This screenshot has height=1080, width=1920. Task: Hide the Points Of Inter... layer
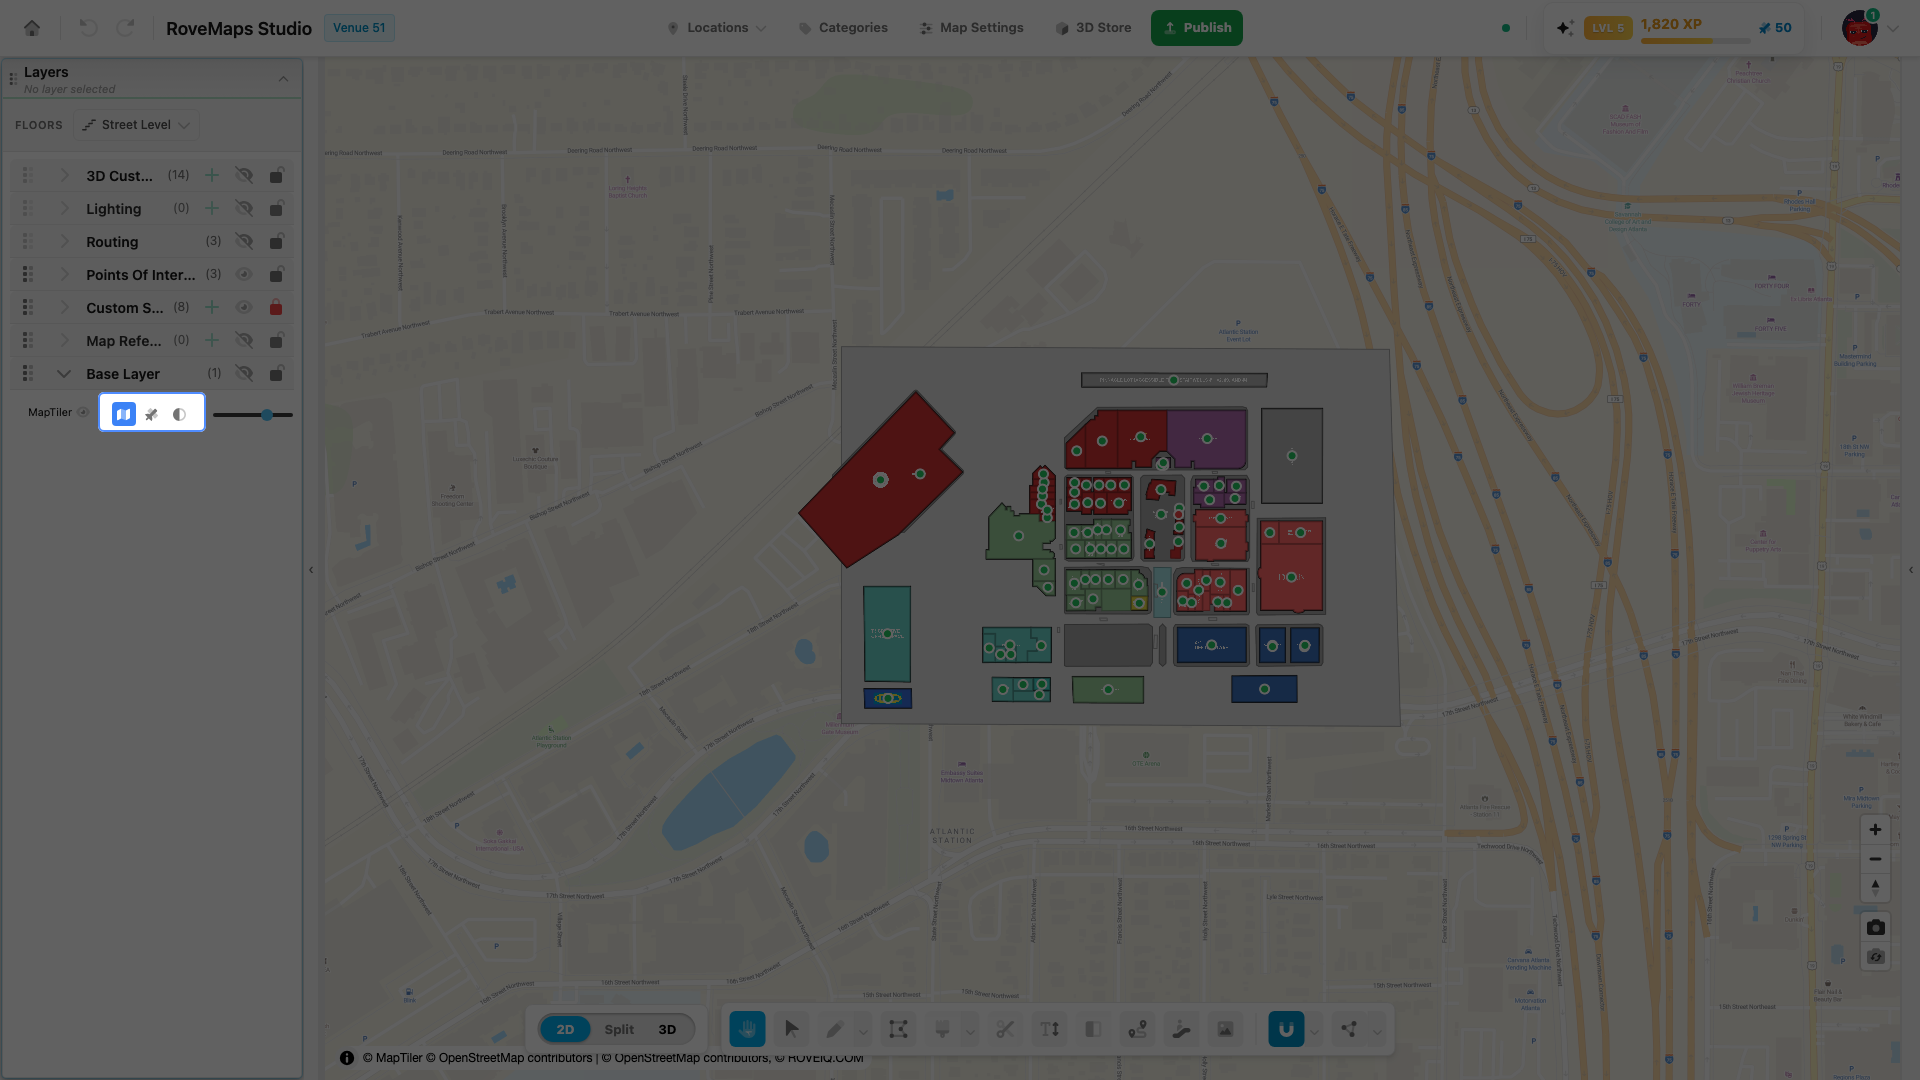[243, 275]
